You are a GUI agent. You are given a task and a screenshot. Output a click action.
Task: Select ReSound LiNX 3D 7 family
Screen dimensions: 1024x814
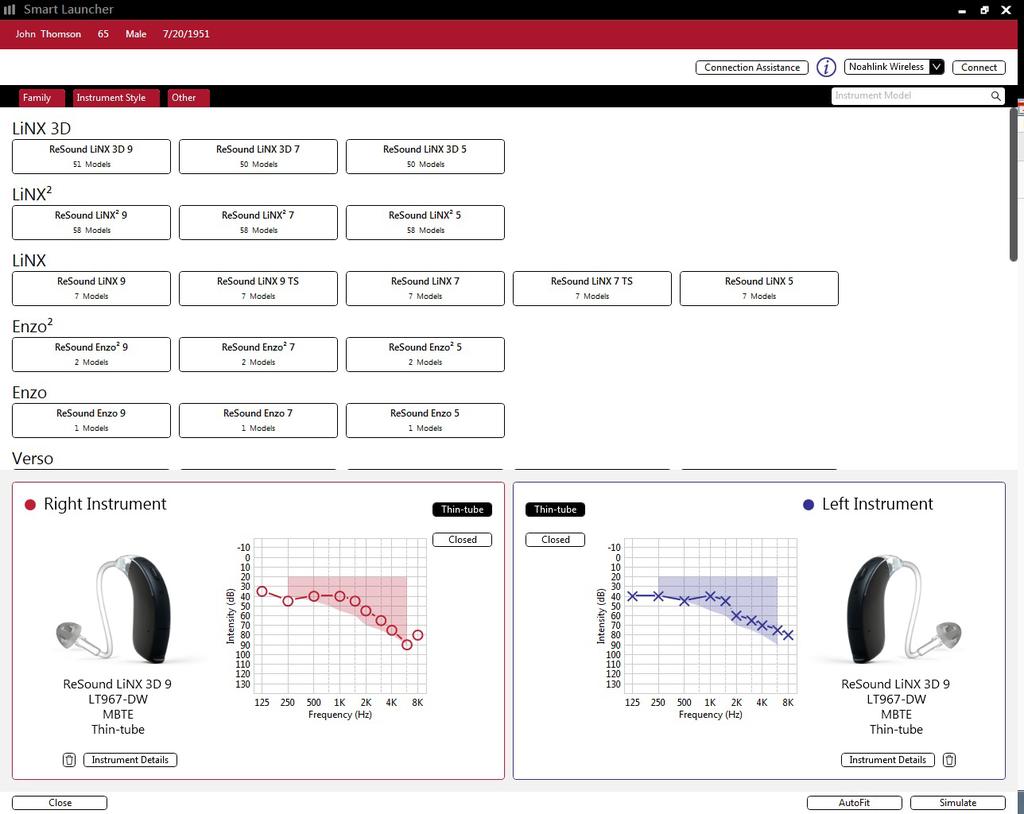[x=259, y=156]
